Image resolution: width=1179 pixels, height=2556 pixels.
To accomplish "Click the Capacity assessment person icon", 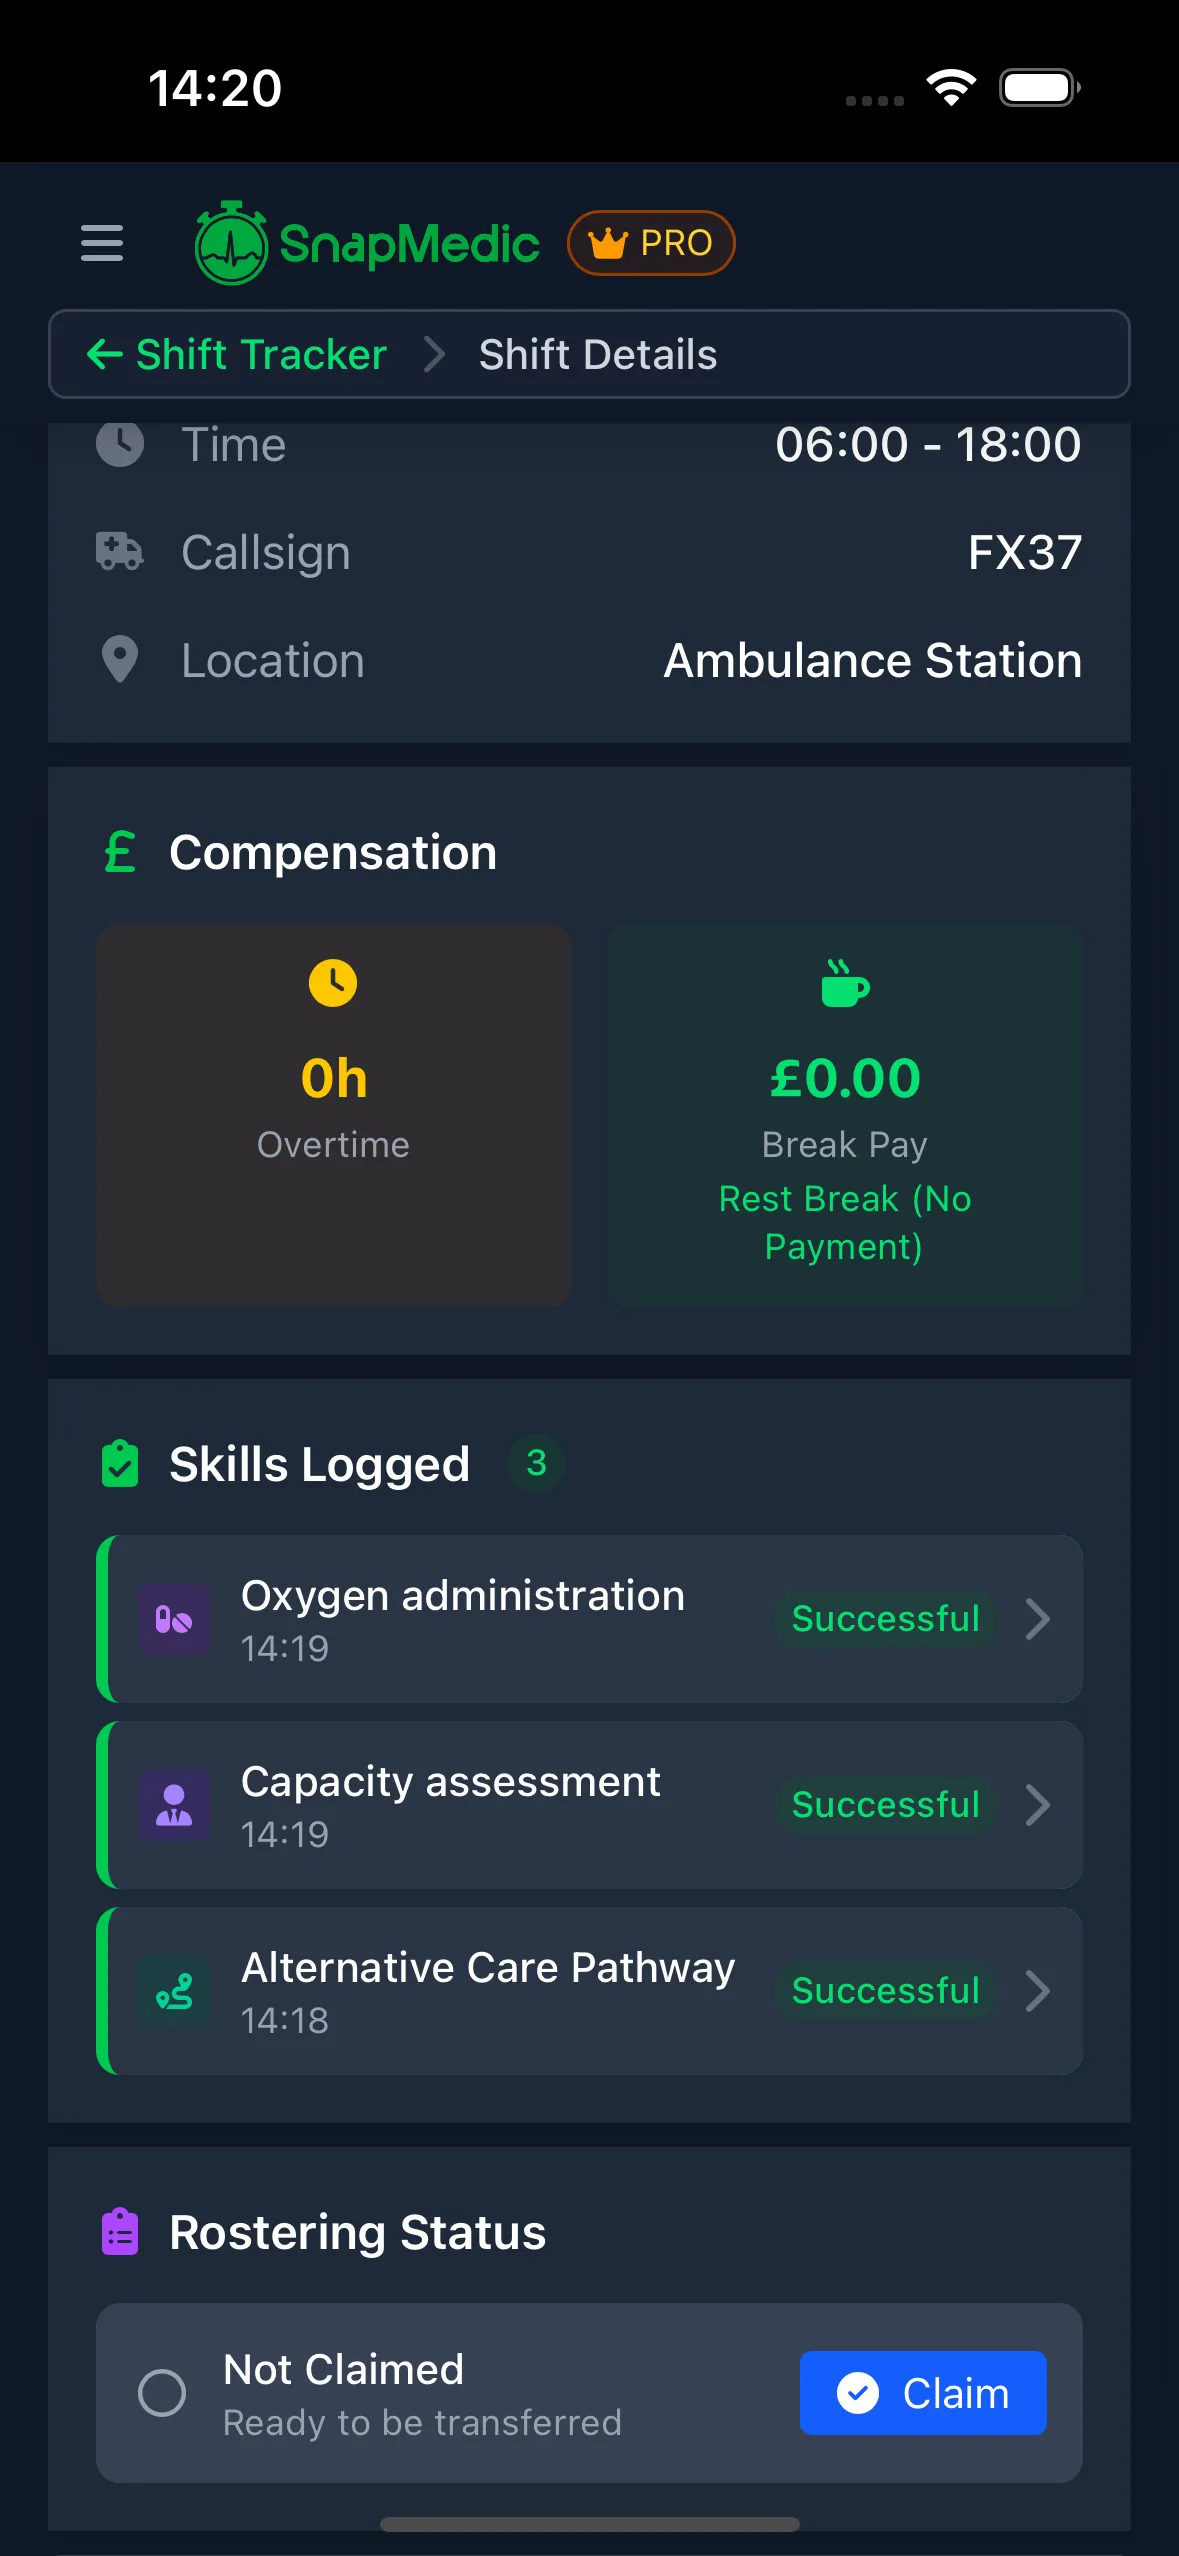I will pos(174,1804).
